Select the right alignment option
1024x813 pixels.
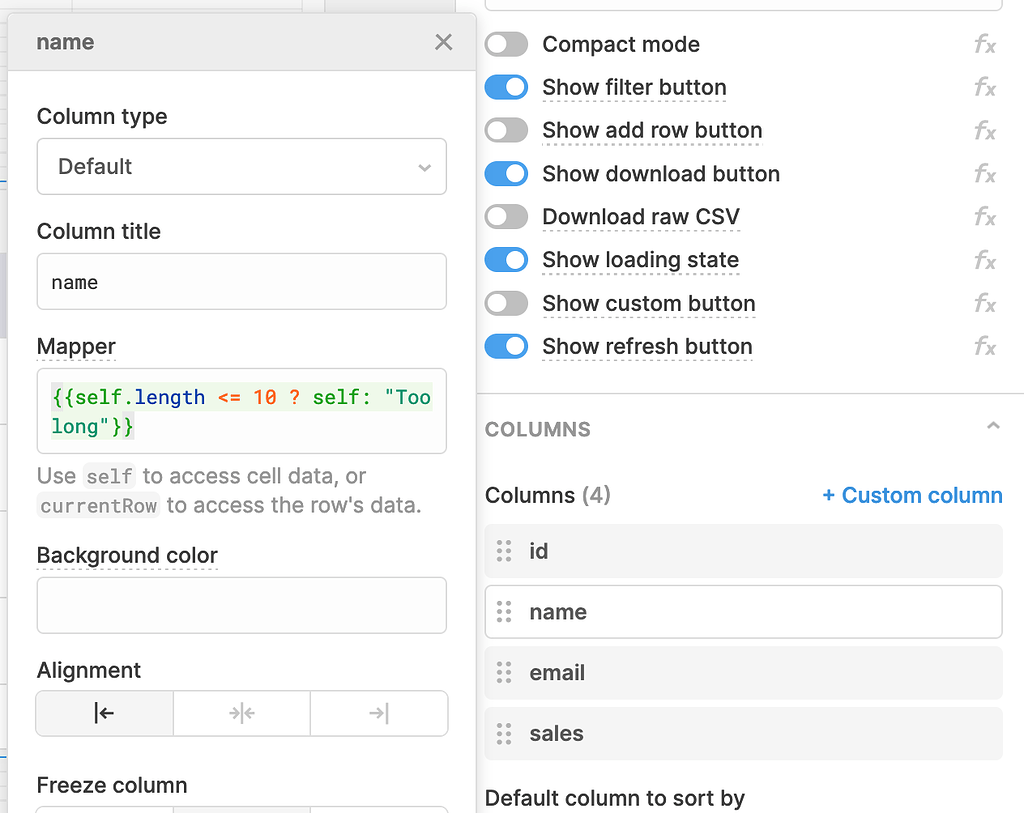click(x=378, y=713)
